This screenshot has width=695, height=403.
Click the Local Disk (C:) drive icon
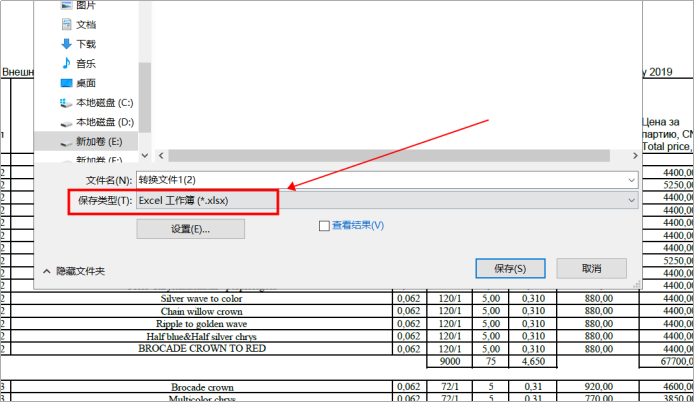(66, 103)
